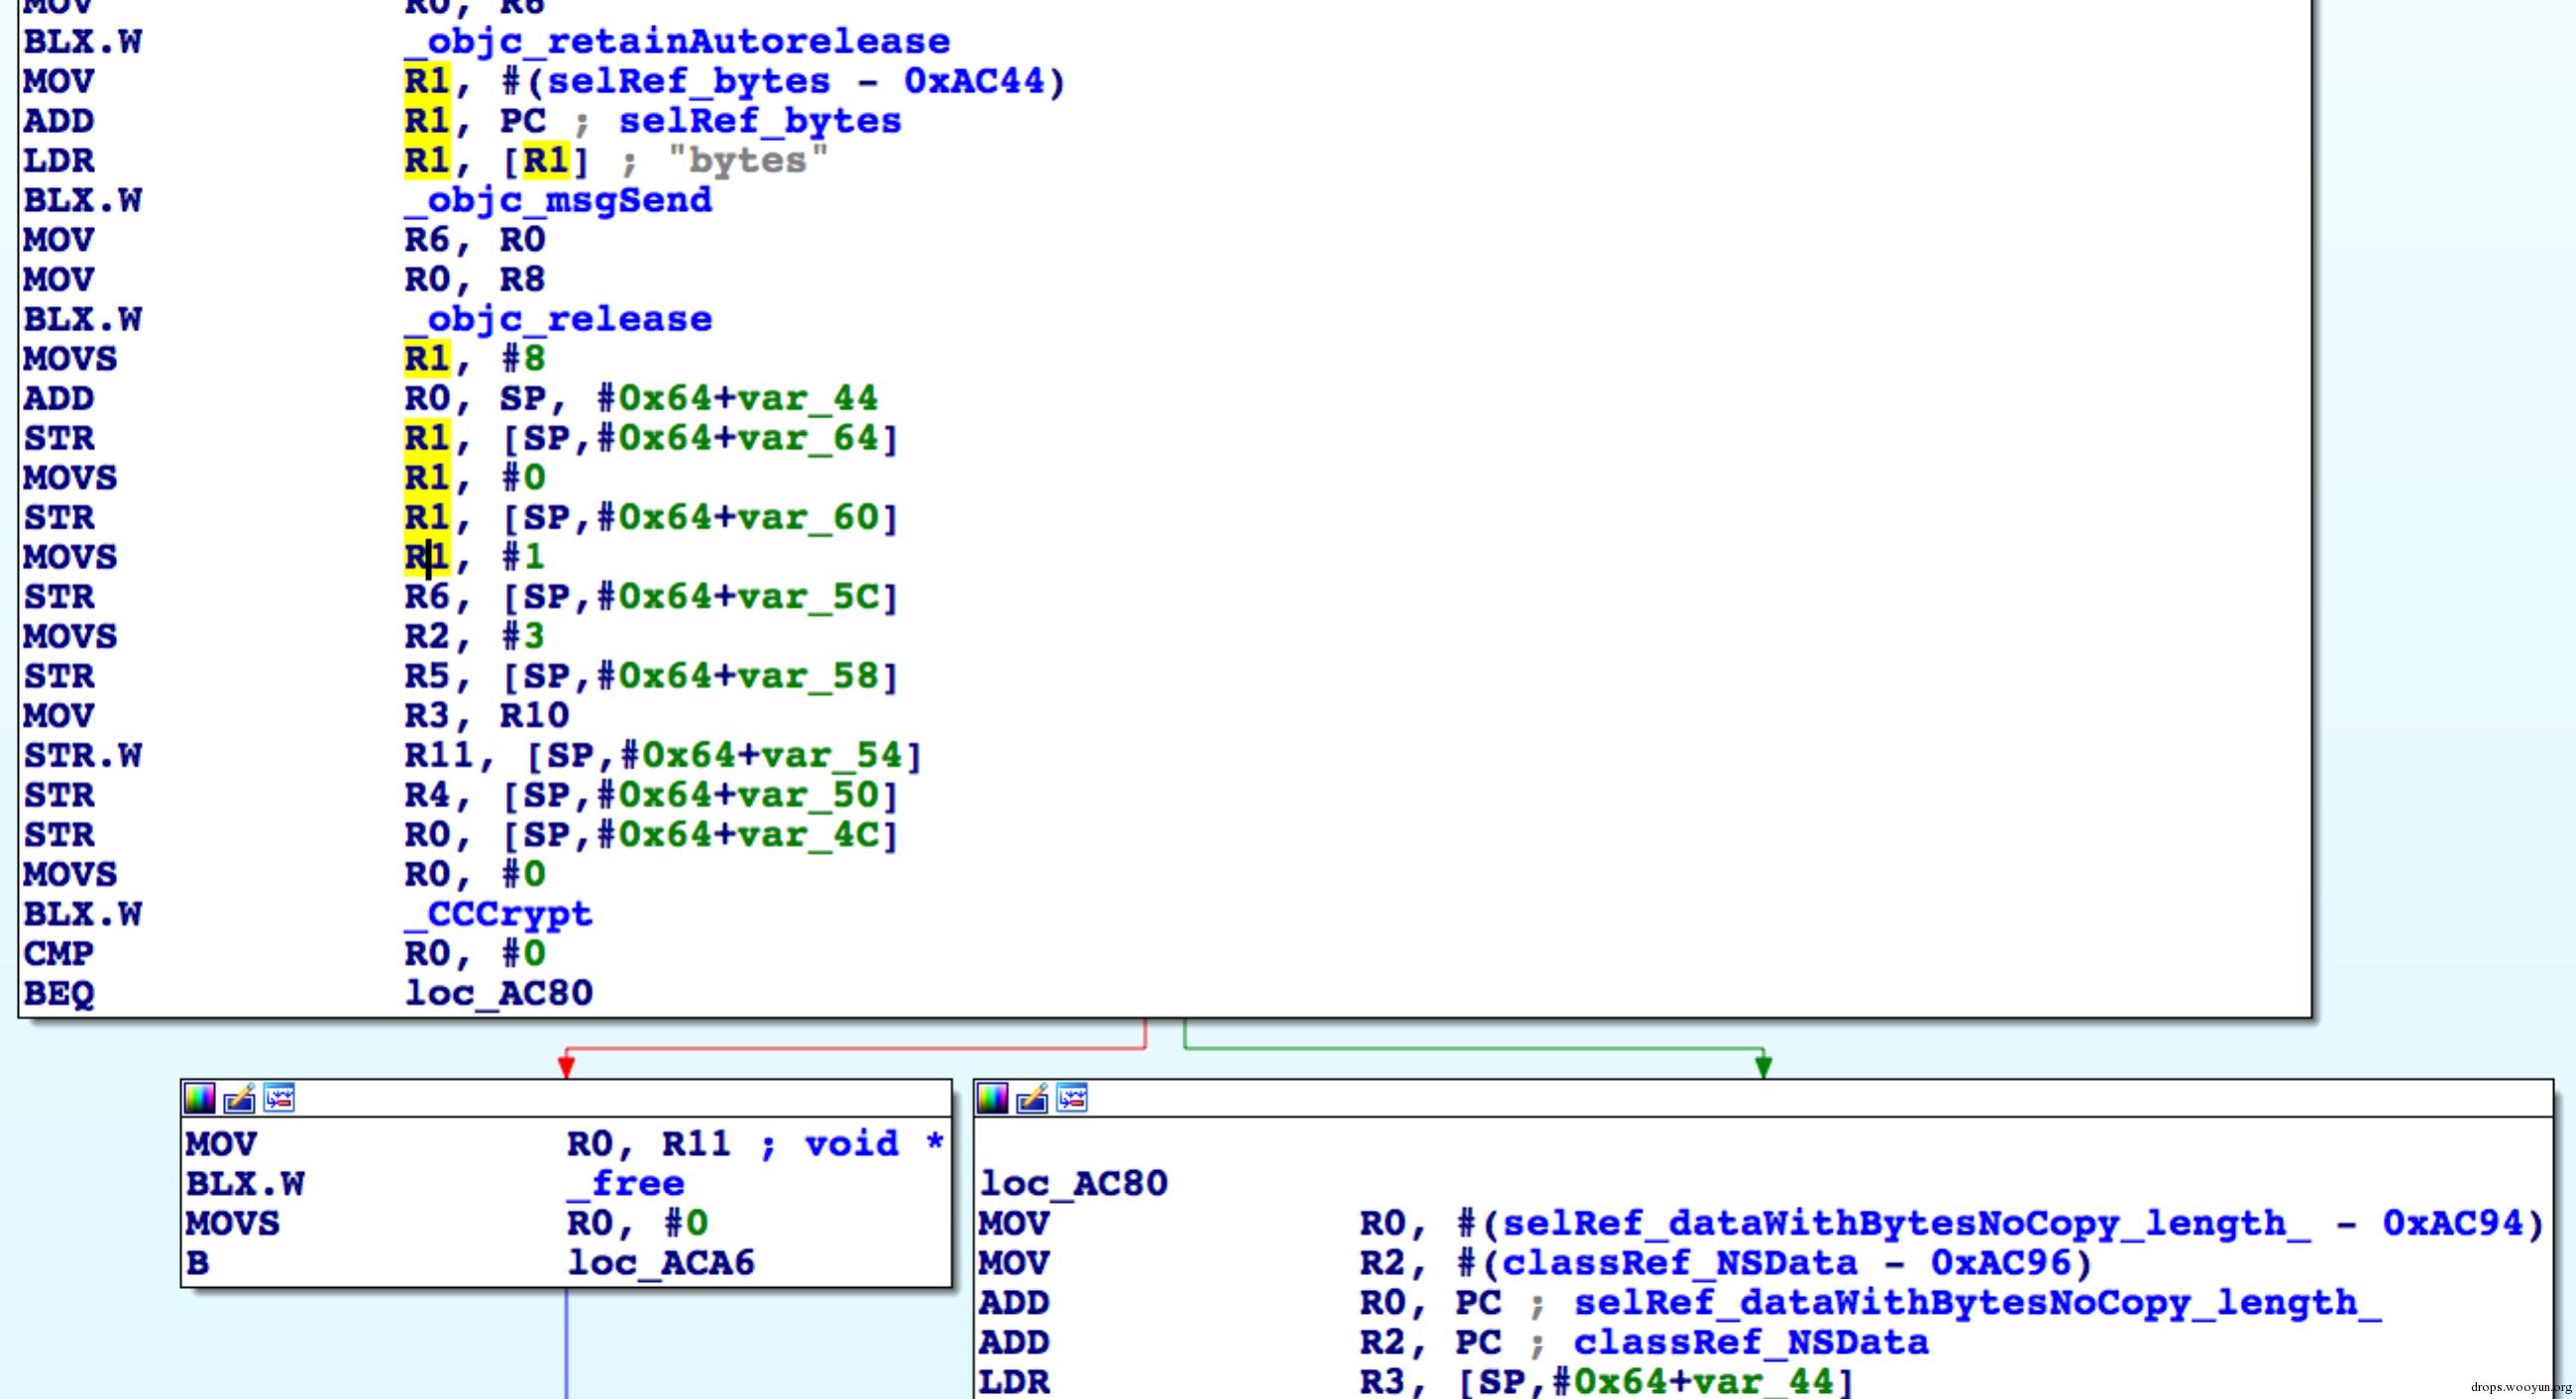Viewport: 2576px width, 1399px height.
Task: Click the loc_AC80 operand of the BEQ instruction
Action: (x=498, y=993)
